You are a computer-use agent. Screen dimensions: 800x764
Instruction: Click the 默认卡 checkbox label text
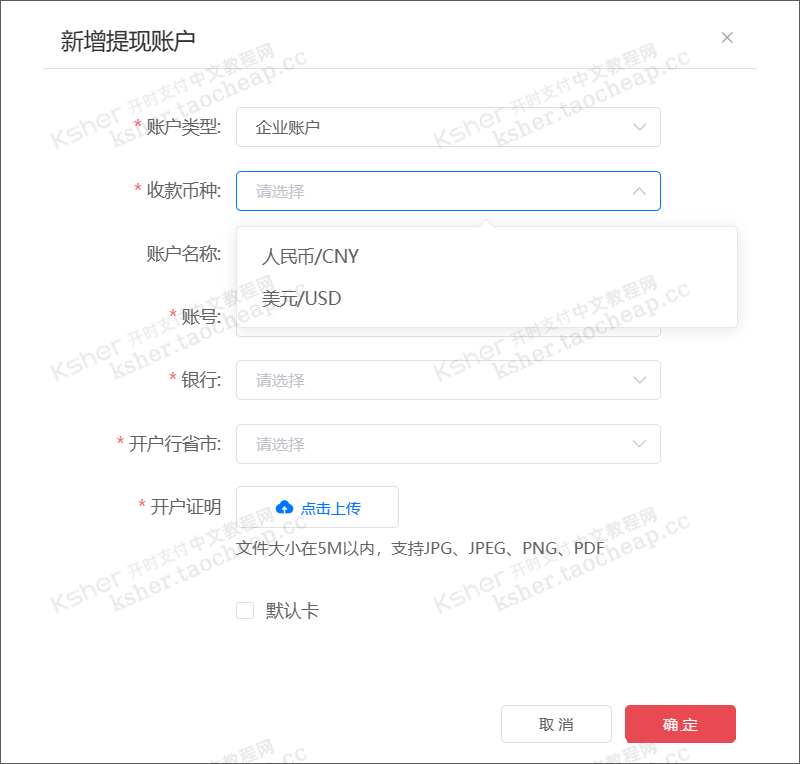[x=292, y=610]
